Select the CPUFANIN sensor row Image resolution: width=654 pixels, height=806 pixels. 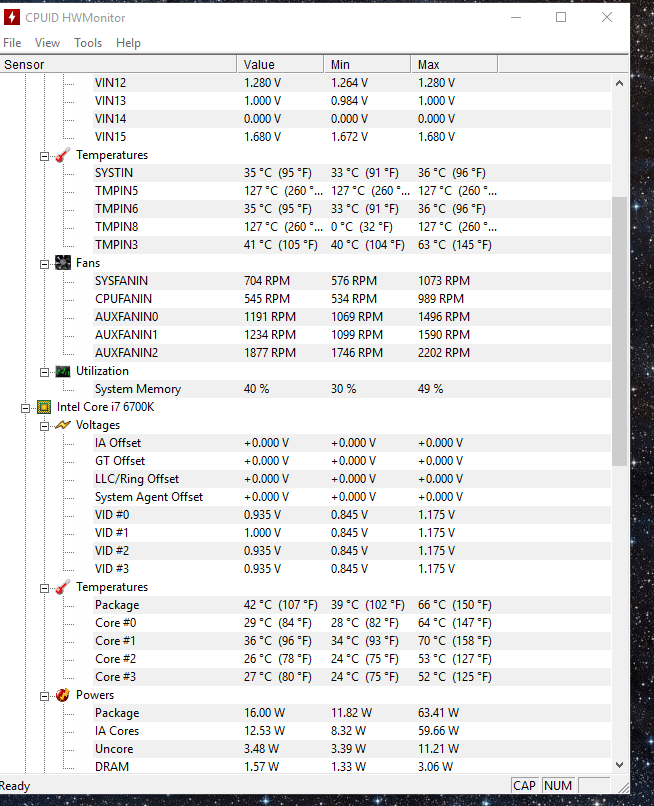point(123,299)
